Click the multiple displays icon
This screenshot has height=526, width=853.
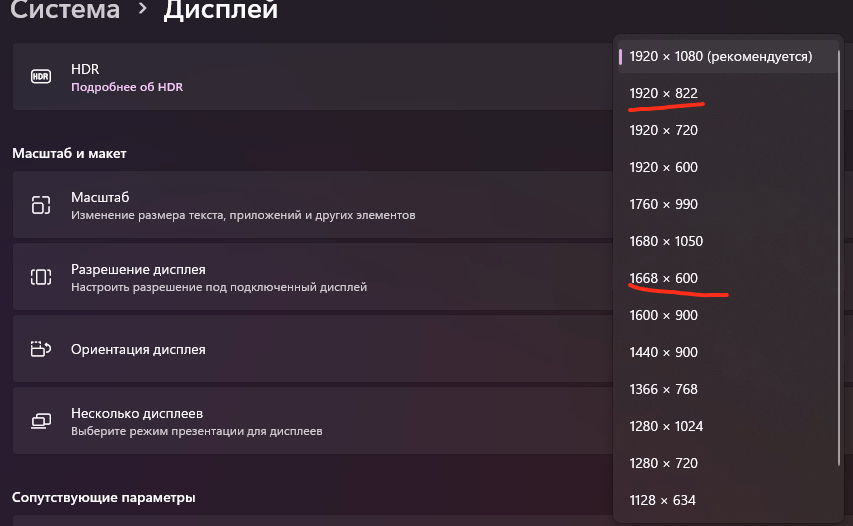pyautogui.click(x=41, y=421)
